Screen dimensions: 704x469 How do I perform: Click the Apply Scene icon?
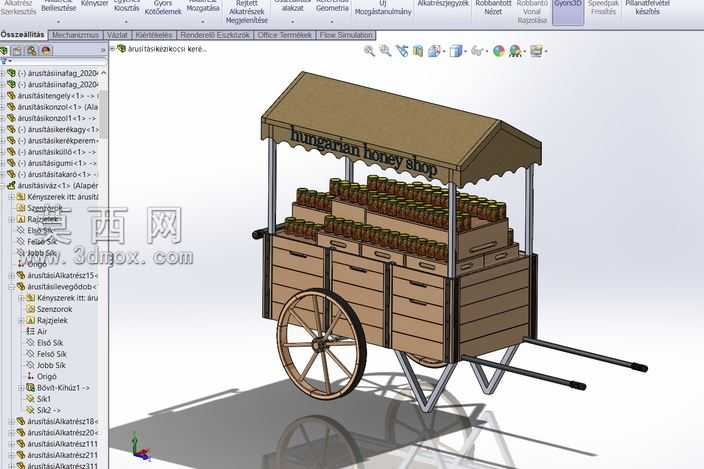[515, 51]
